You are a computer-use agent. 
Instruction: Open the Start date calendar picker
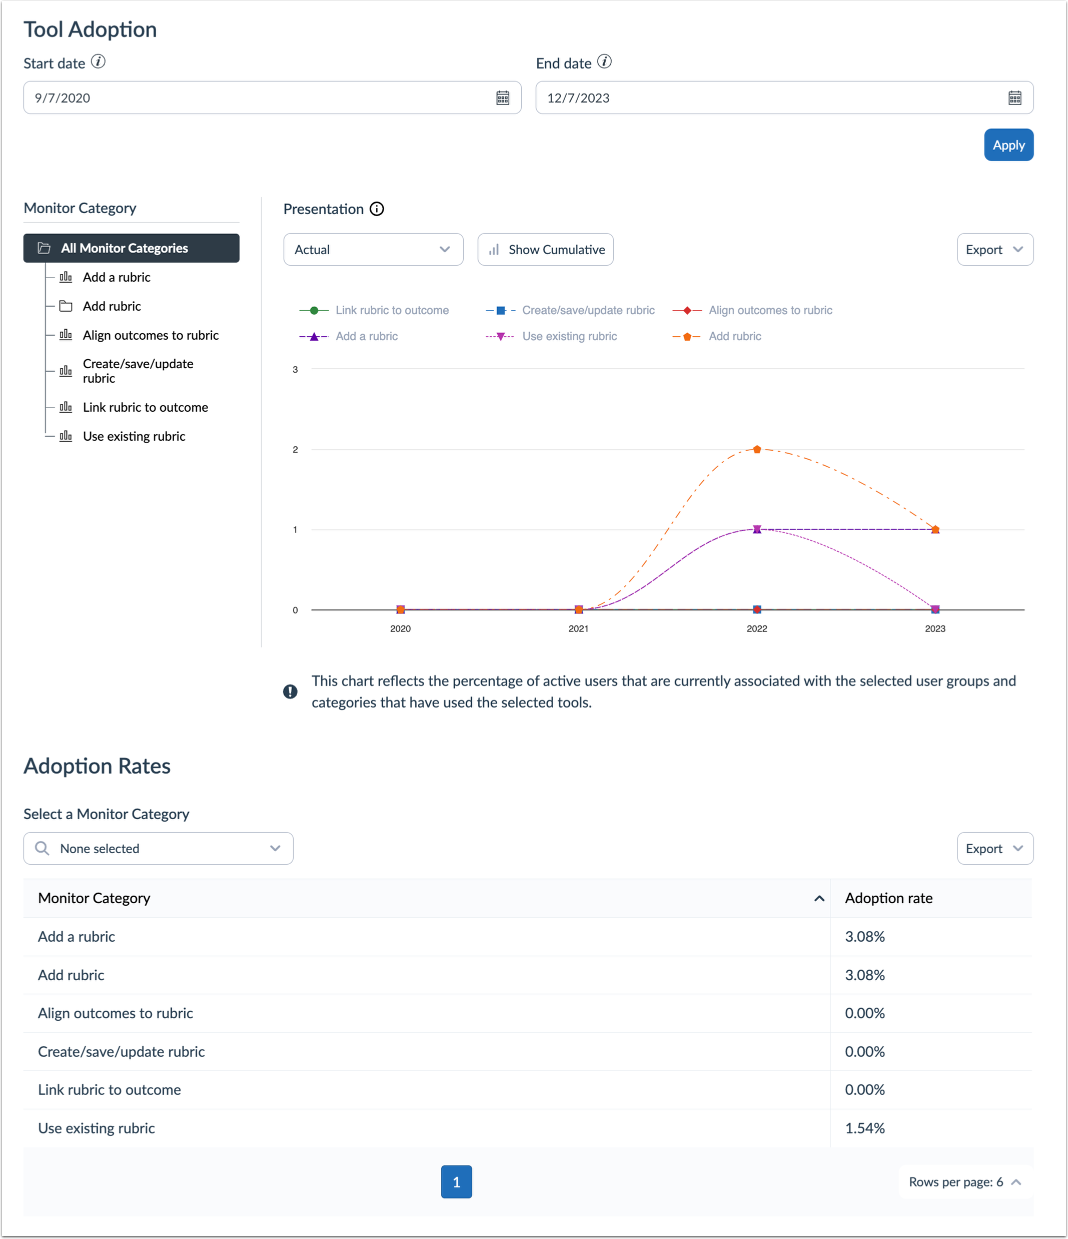point(504,97)
